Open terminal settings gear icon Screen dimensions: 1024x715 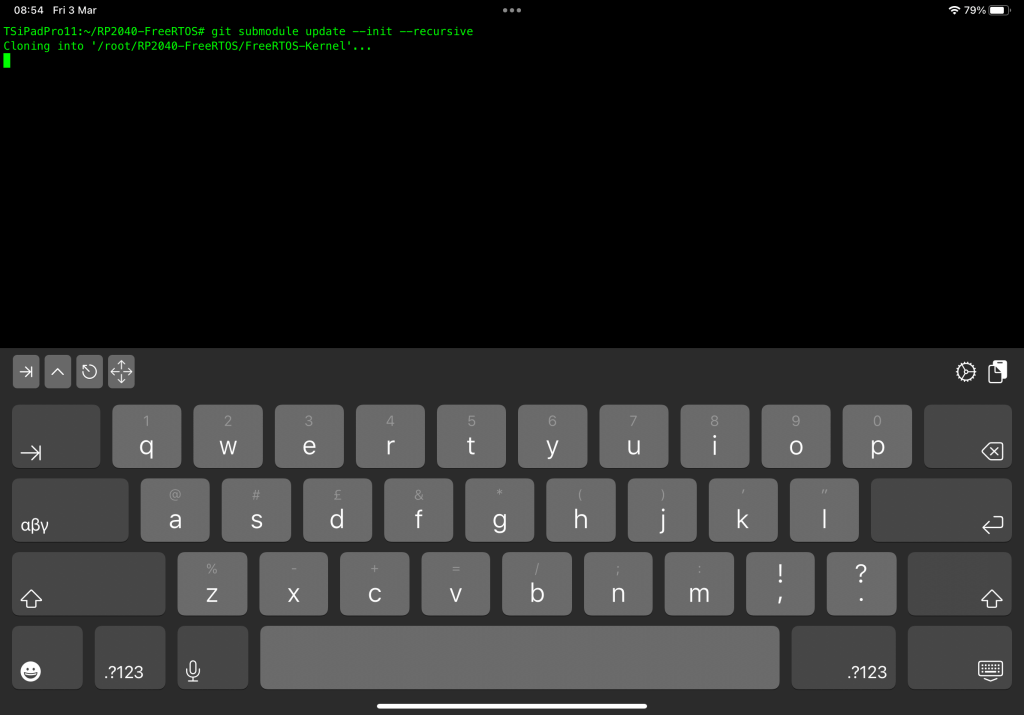pos(965,373)
